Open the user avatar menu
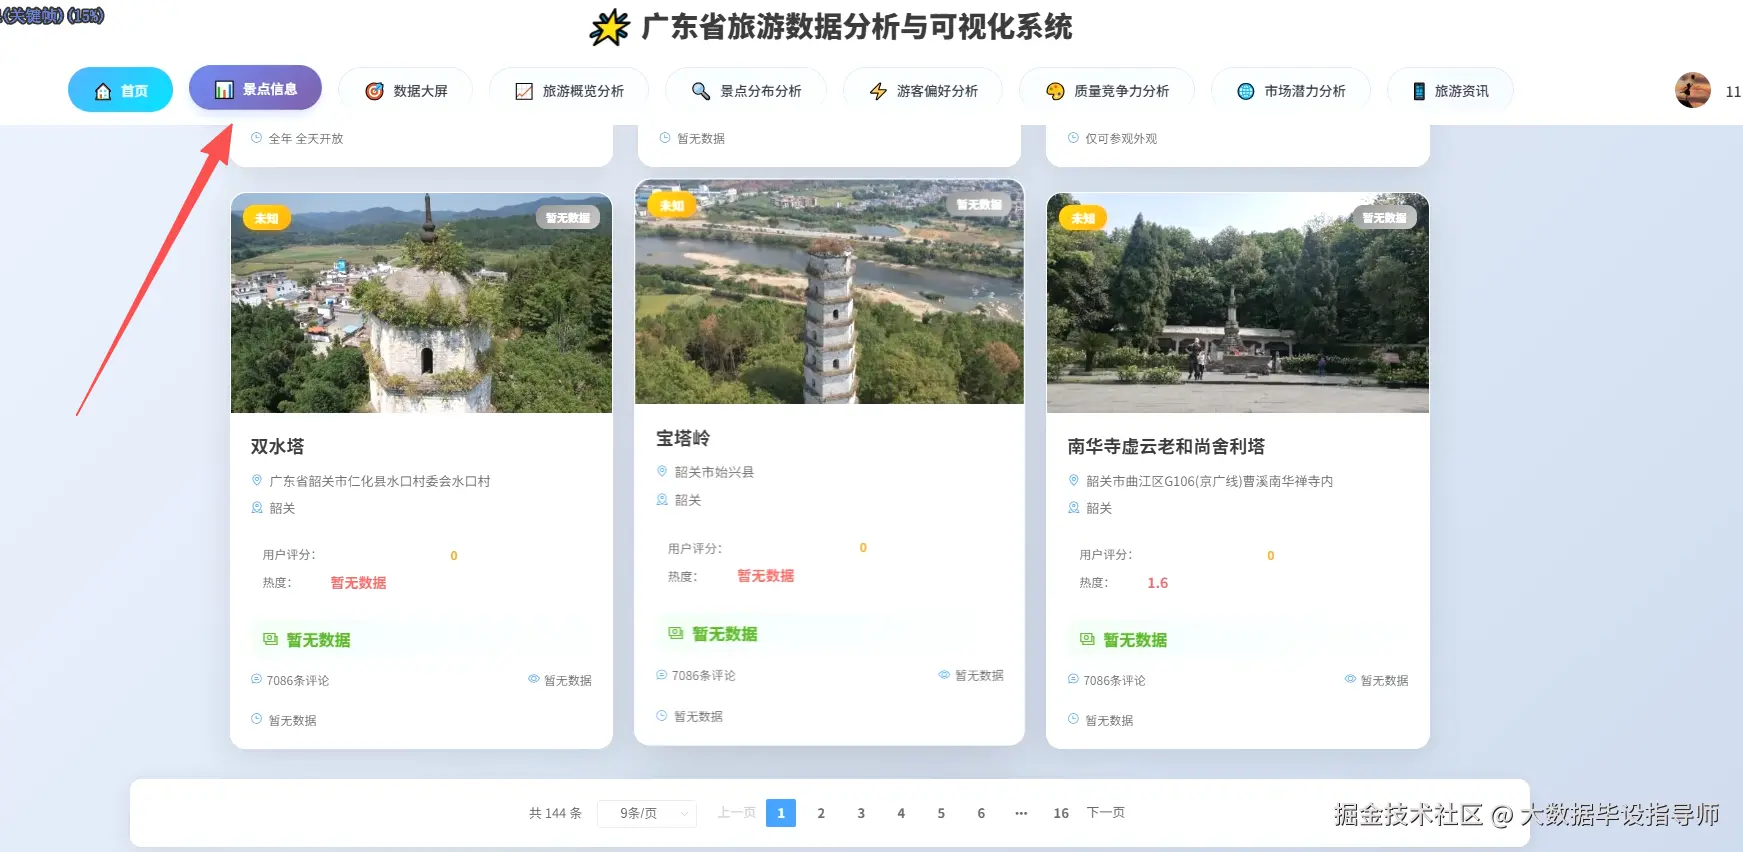The image size is (1743, 852). pos(1693,90)
